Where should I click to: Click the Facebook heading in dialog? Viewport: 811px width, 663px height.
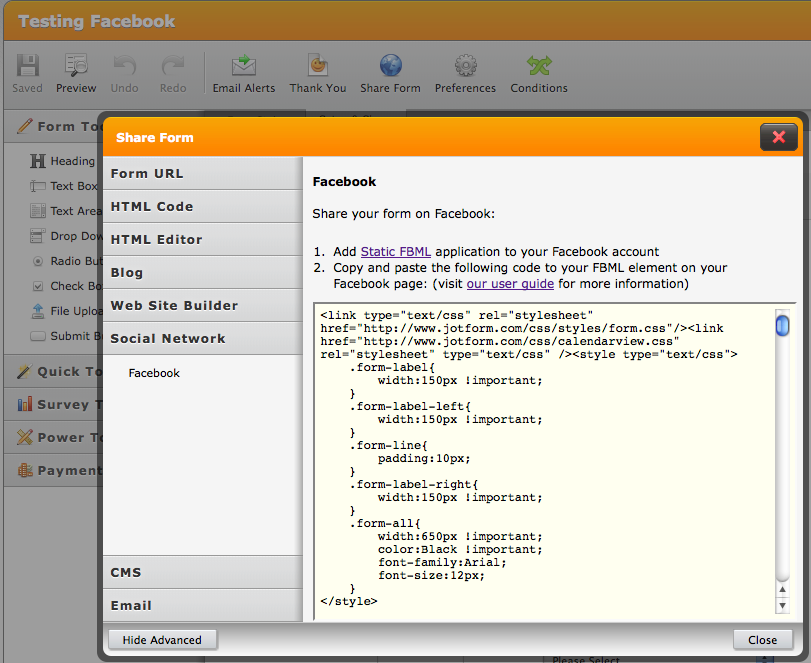pyautogui.click(x=344, y=182)
